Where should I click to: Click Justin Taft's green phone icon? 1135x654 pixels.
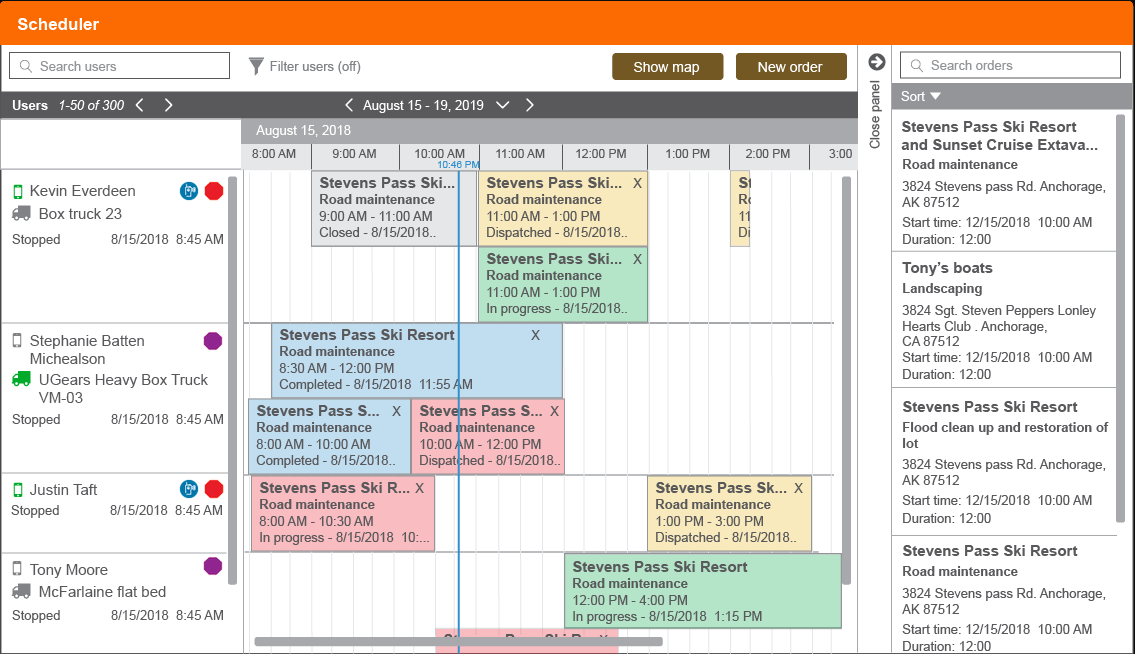pos(18,490)
